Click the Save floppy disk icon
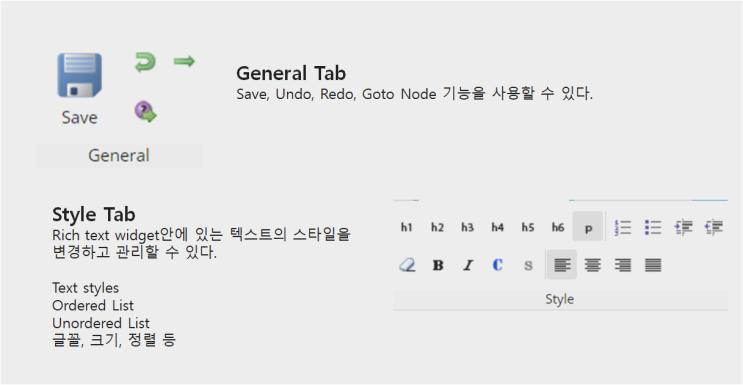Screen dimensions: 743x385 (x=79, y=75)
